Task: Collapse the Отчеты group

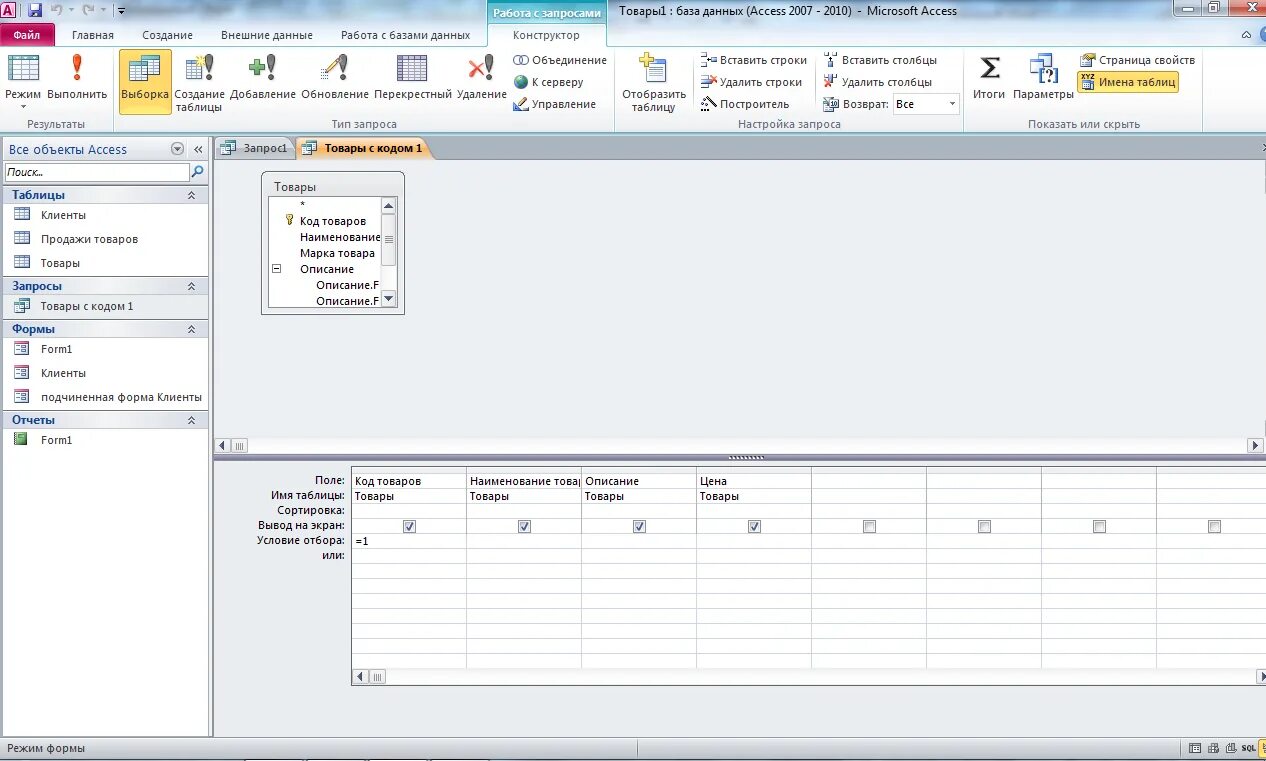Action: click(191, 420)
